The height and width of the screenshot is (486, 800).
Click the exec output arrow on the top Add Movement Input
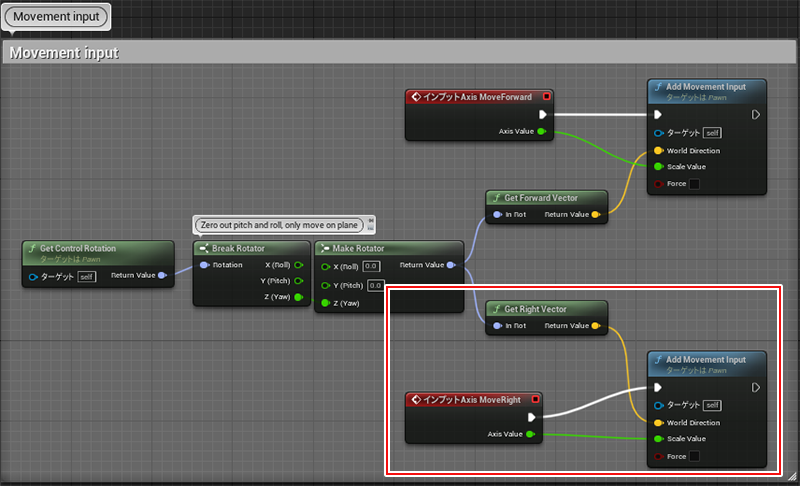point(756,115)
